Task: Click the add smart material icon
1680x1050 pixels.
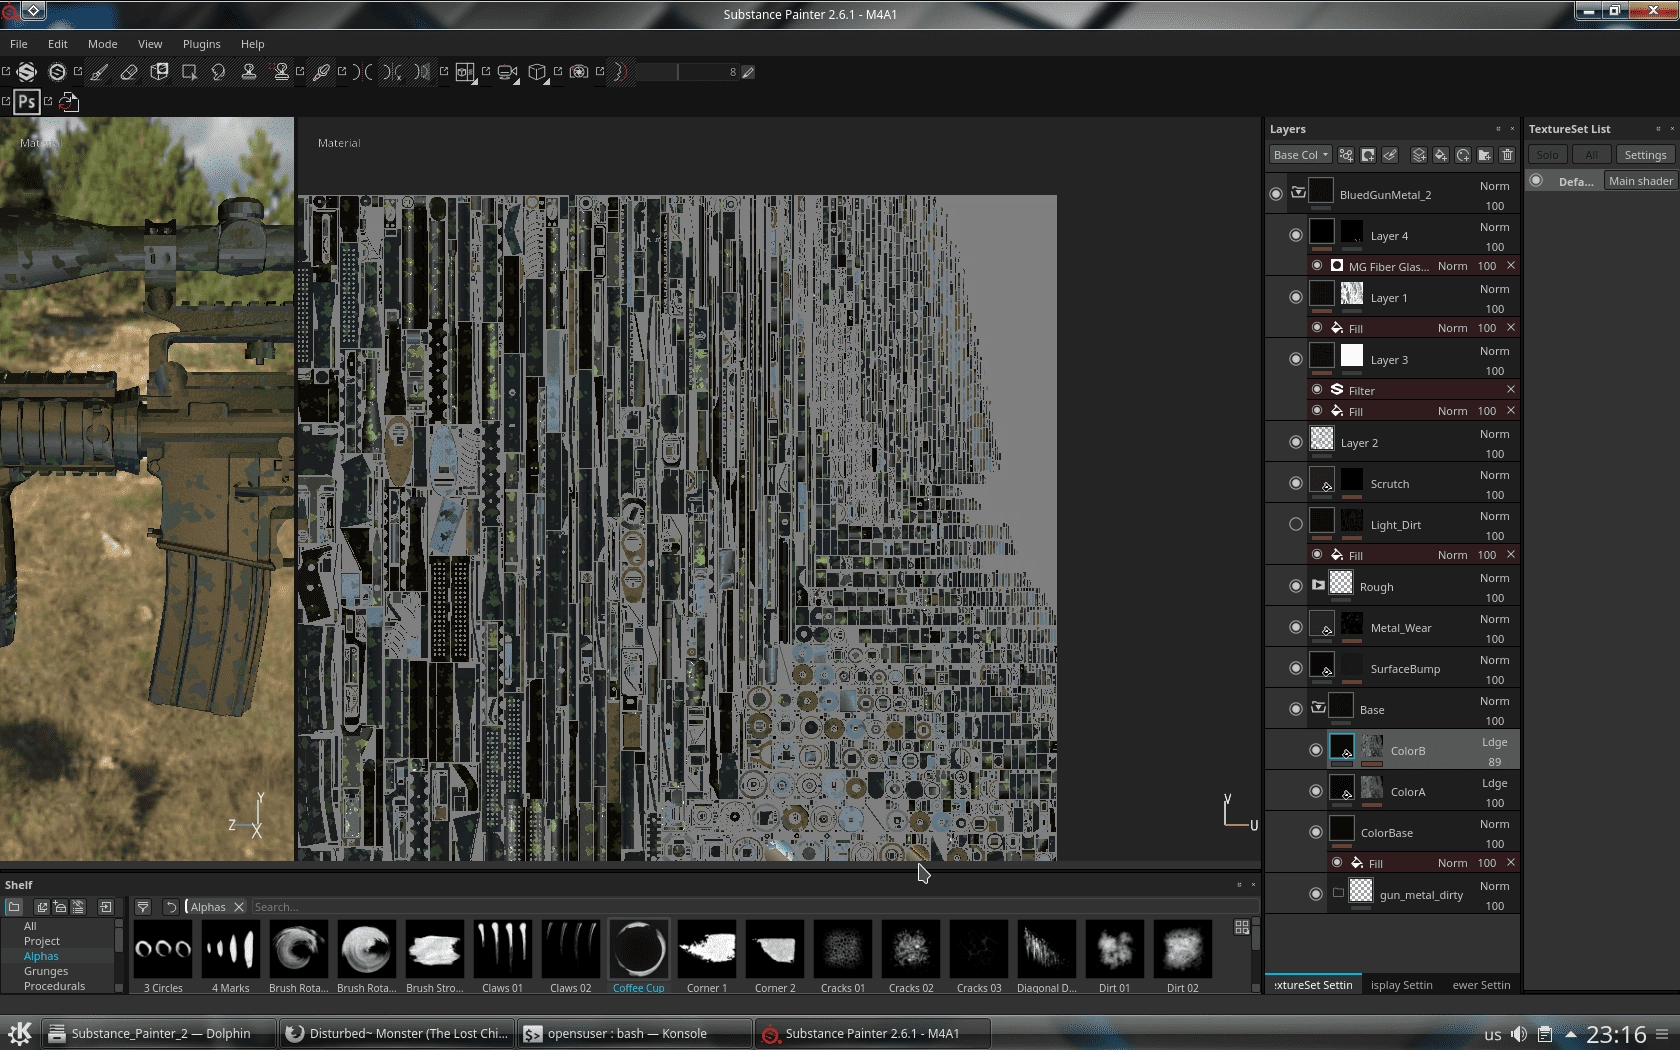Action: click(1463, 155)
